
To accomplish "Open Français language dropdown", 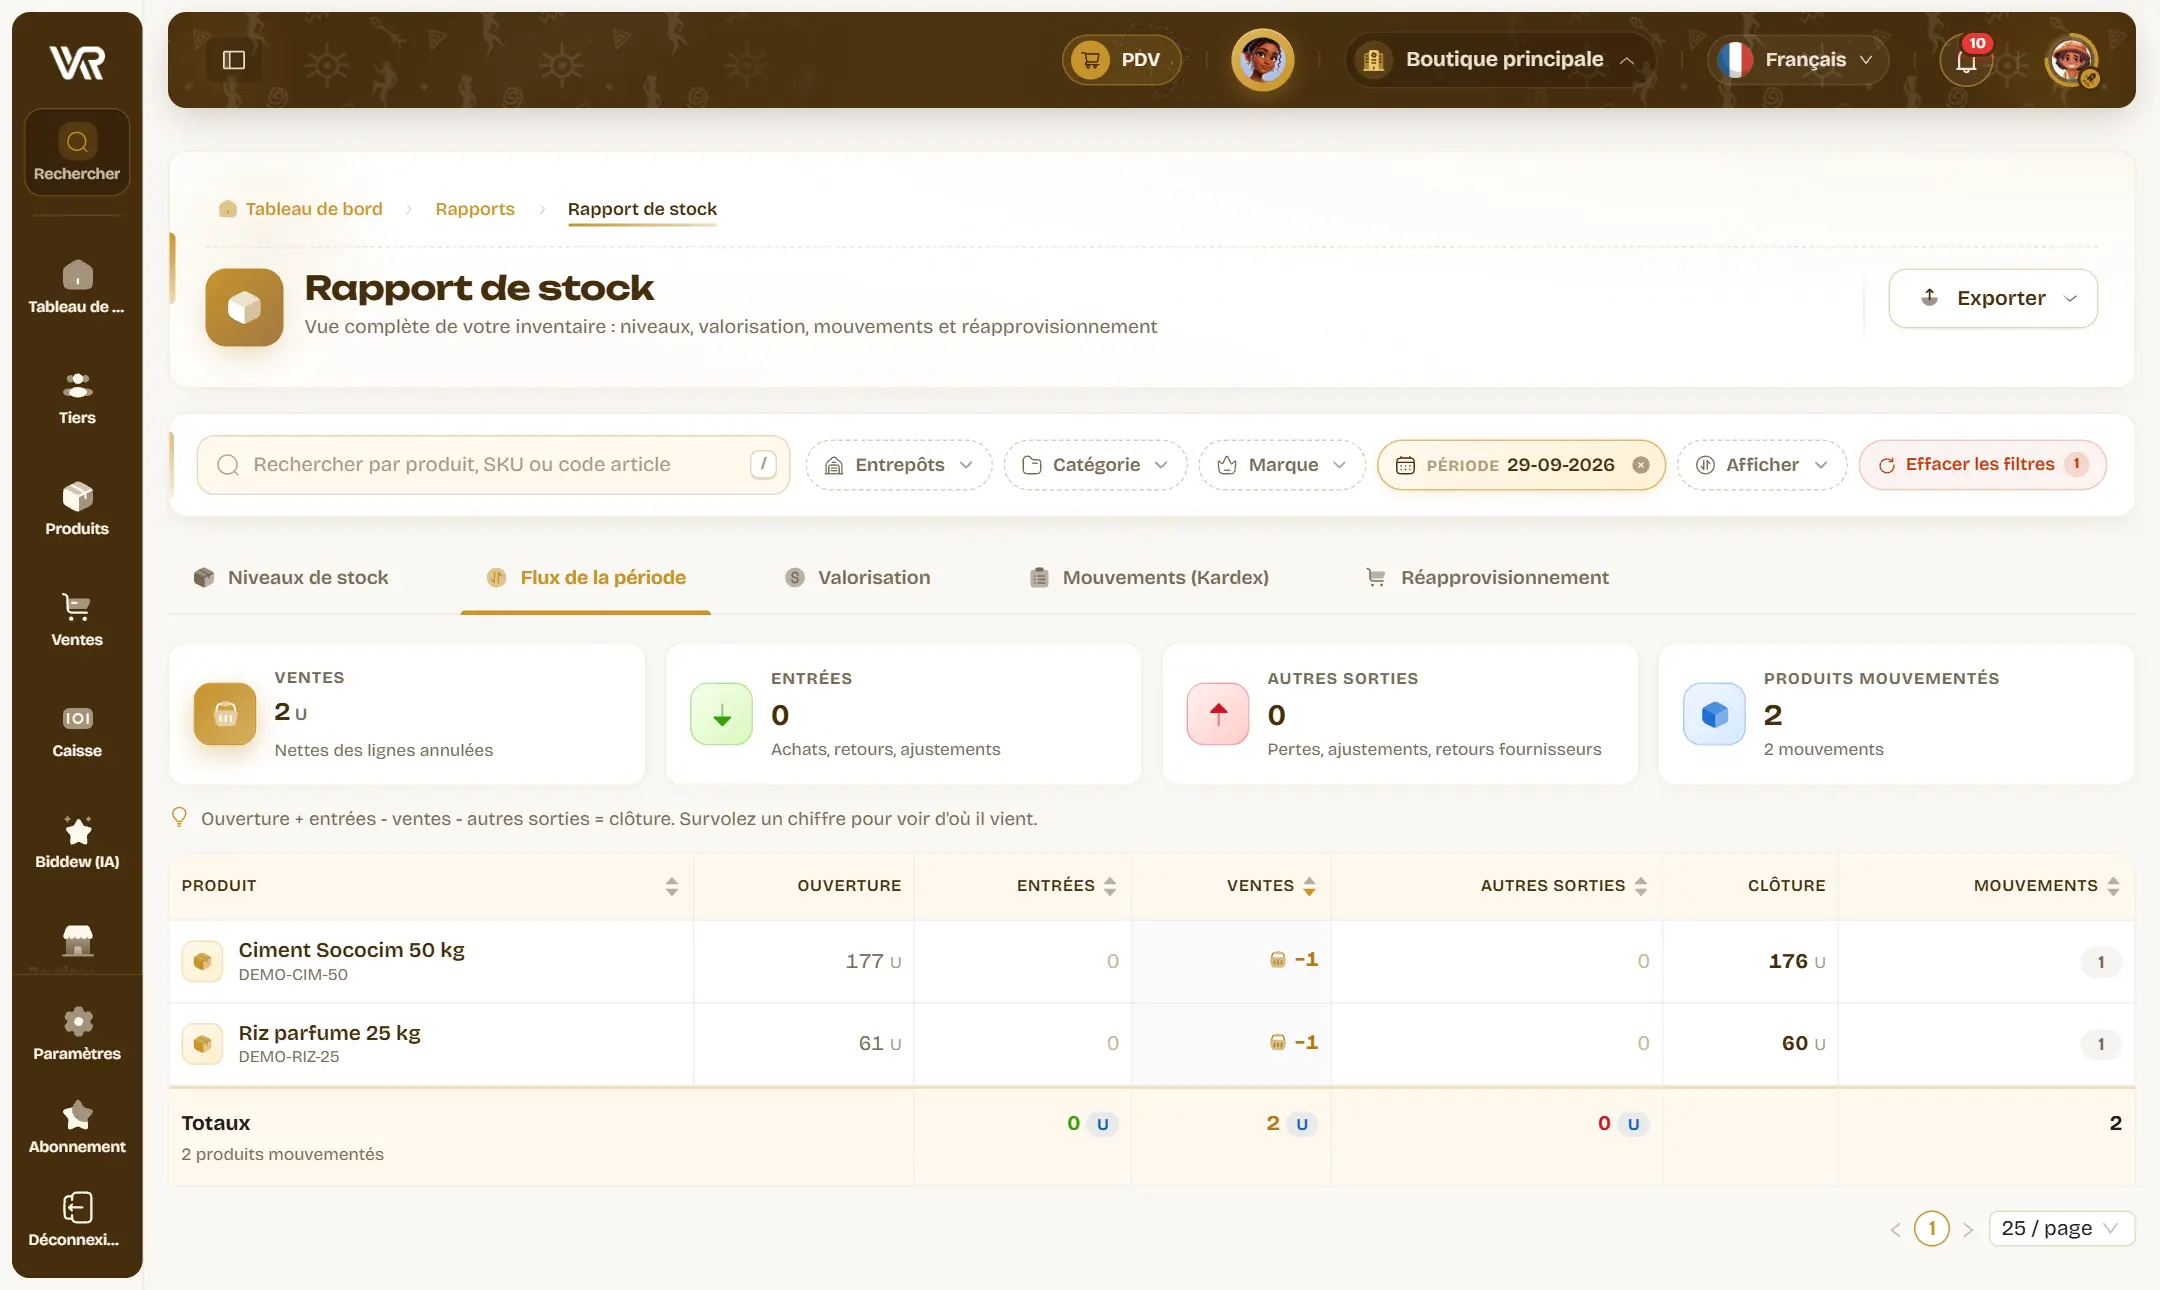I will pos(1798,60).
